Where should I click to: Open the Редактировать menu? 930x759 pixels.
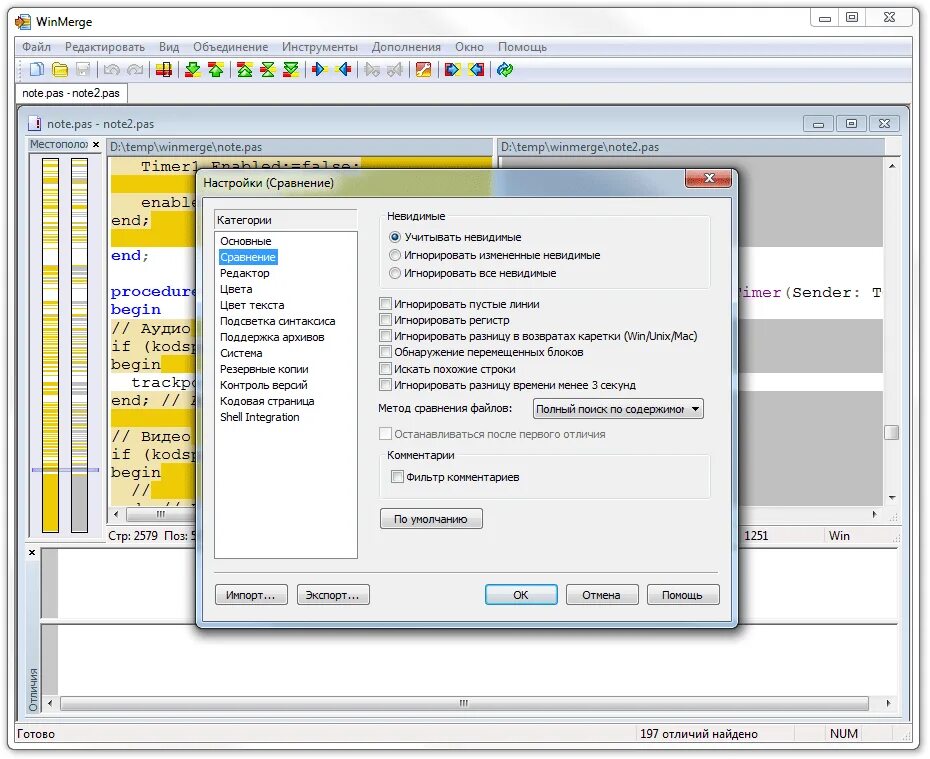pos(104,47)
